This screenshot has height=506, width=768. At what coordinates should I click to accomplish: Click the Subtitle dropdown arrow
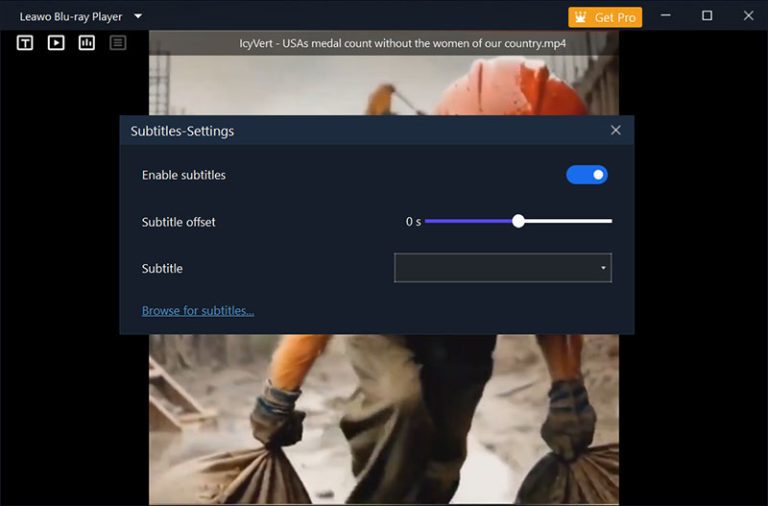[x=603, y=268]
